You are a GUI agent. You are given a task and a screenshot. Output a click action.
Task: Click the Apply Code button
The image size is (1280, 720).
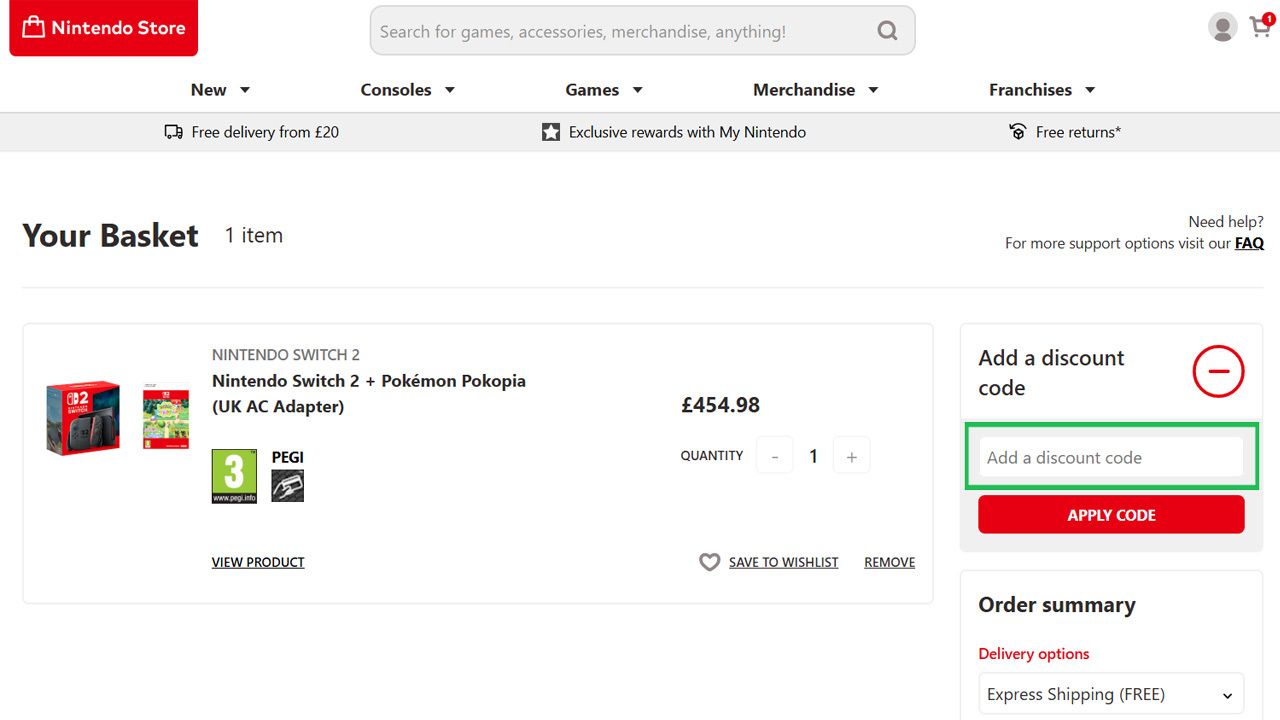(1111, 515)
